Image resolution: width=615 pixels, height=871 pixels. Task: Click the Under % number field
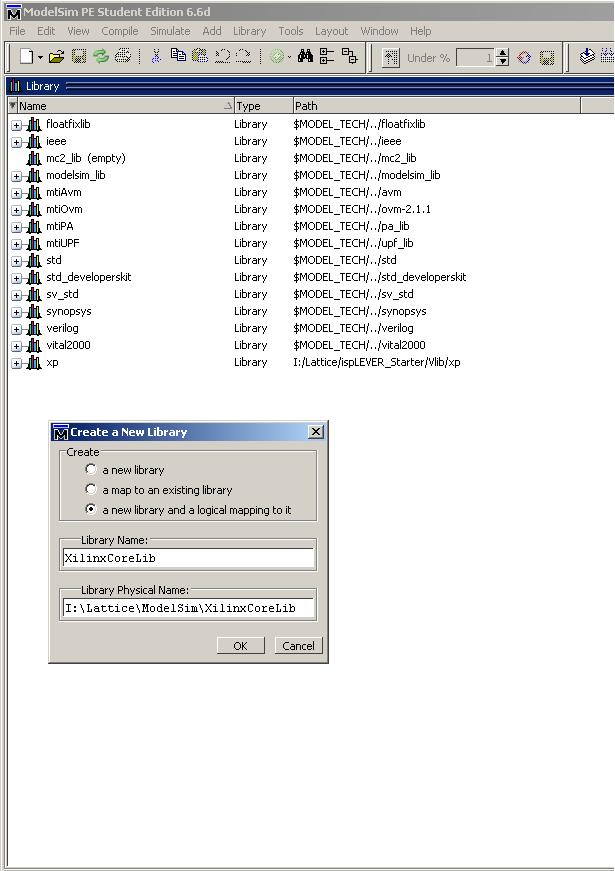475,57
